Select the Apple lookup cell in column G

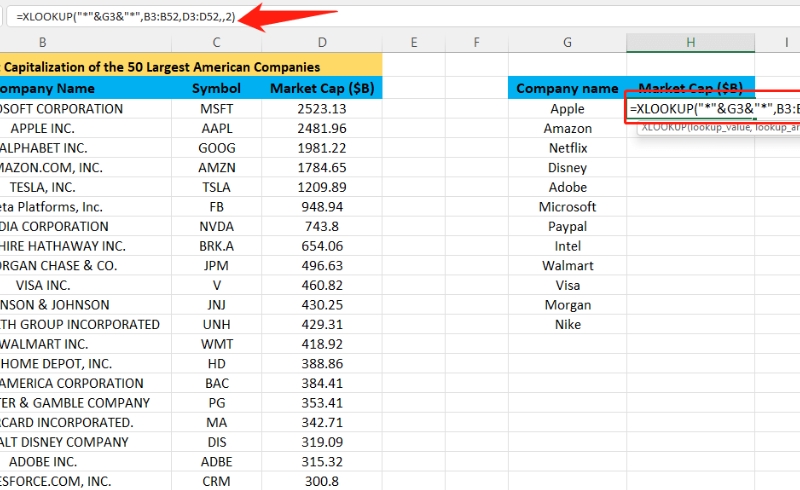click(567, 109)
